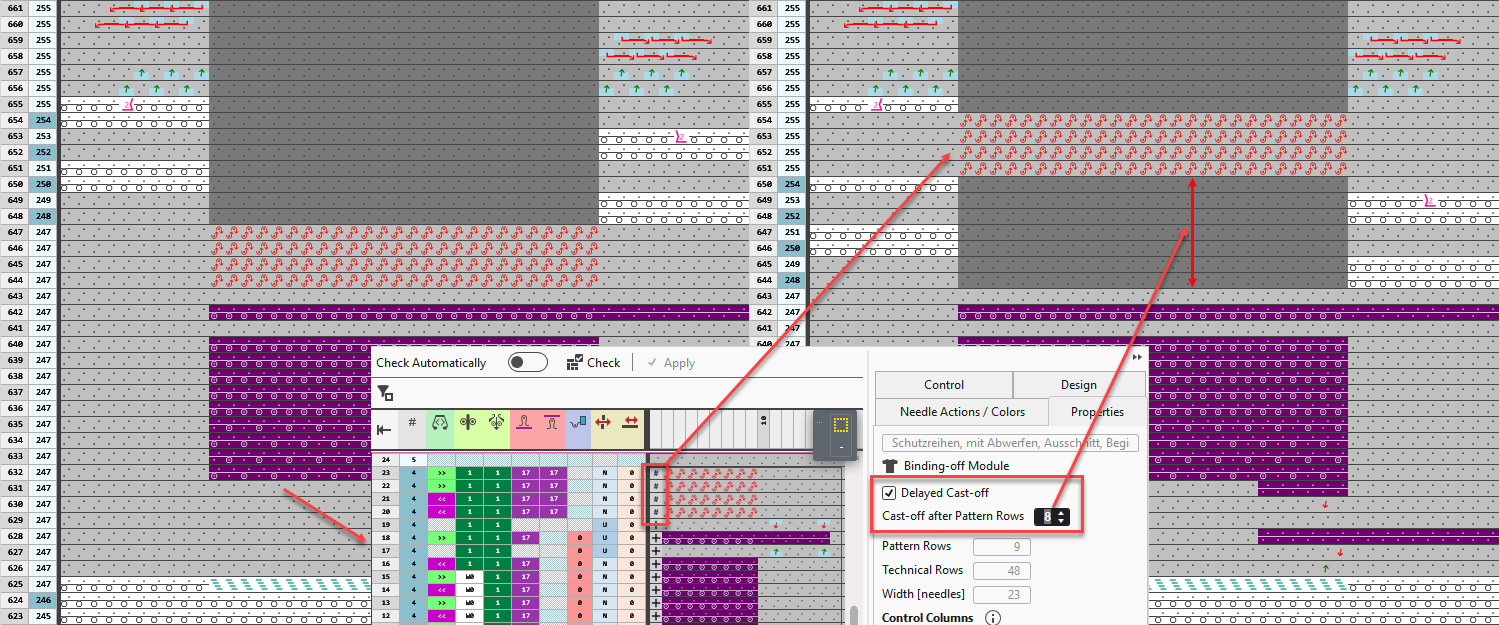Click the Check button
The height and width of the screenshot is (625, 1499).
click(593, 363)
